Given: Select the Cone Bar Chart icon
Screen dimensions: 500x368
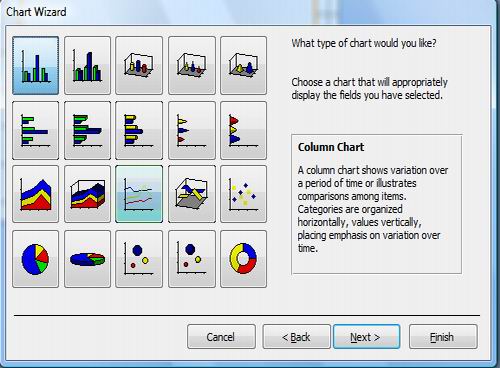Looking at the screenshot, I should [192, 130].
